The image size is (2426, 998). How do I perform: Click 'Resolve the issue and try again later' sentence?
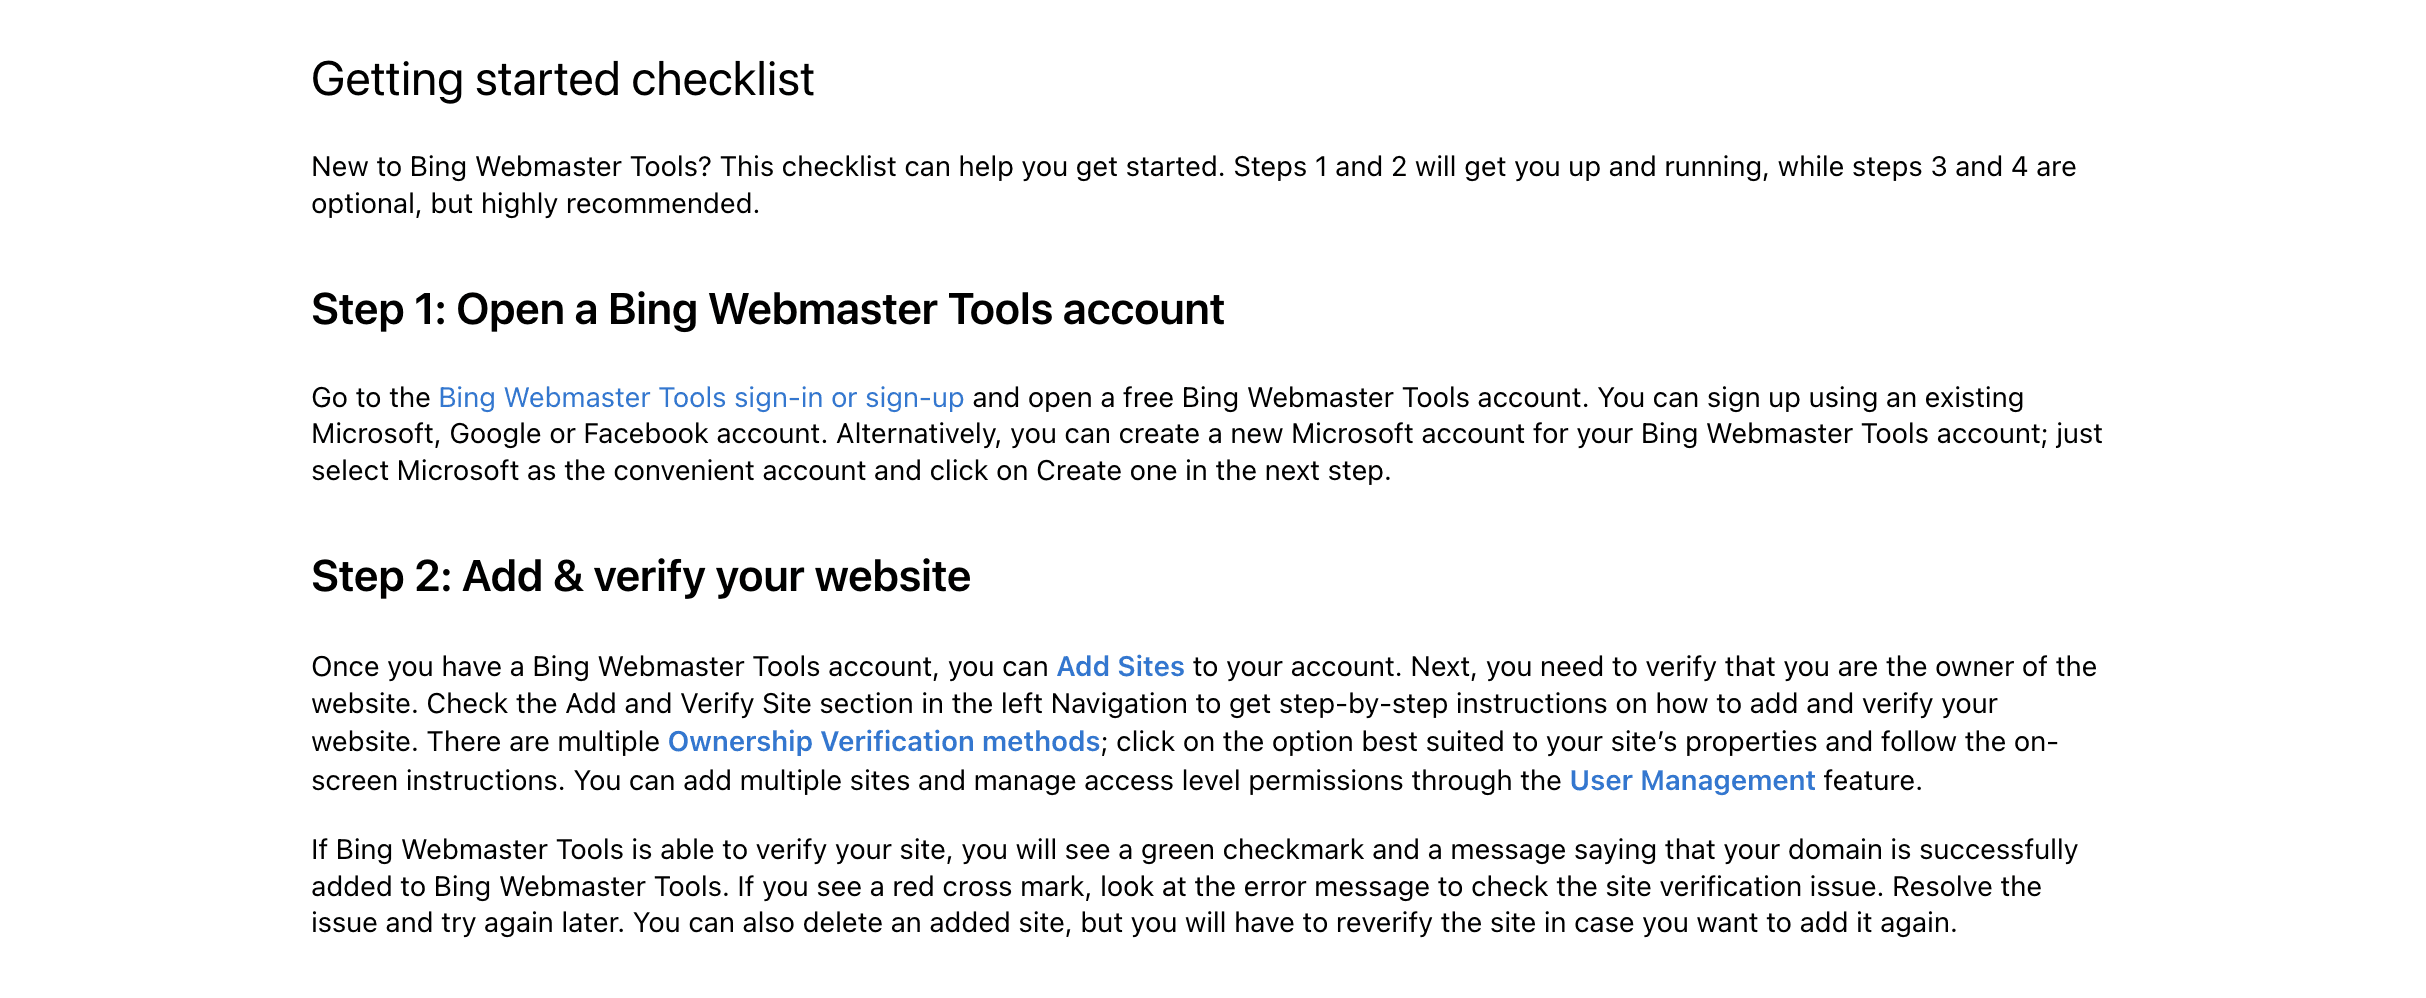coord(1177,905)
